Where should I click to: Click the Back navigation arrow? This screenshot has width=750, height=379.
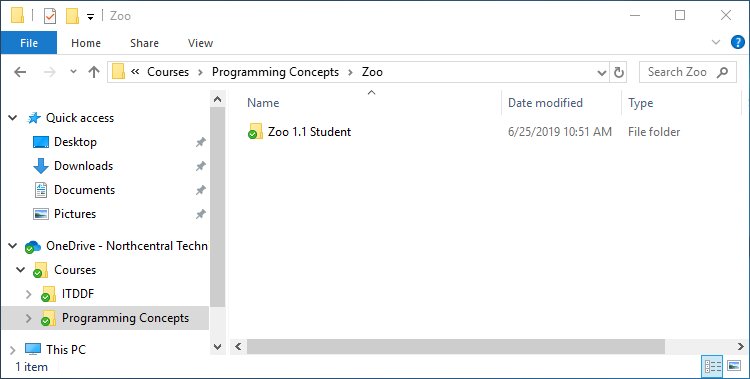[20, 72]
